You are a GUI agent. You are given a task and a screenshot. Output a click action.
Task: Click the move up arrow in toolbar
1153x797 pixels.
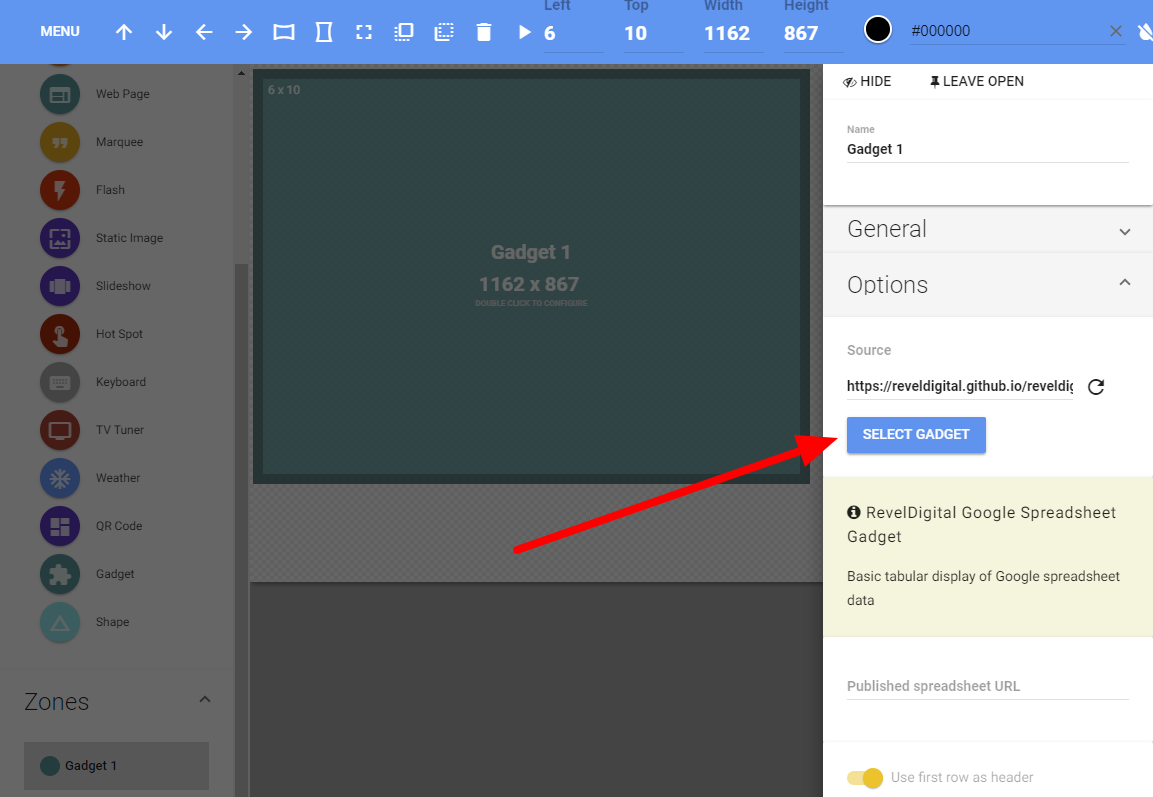click(124, 32)
